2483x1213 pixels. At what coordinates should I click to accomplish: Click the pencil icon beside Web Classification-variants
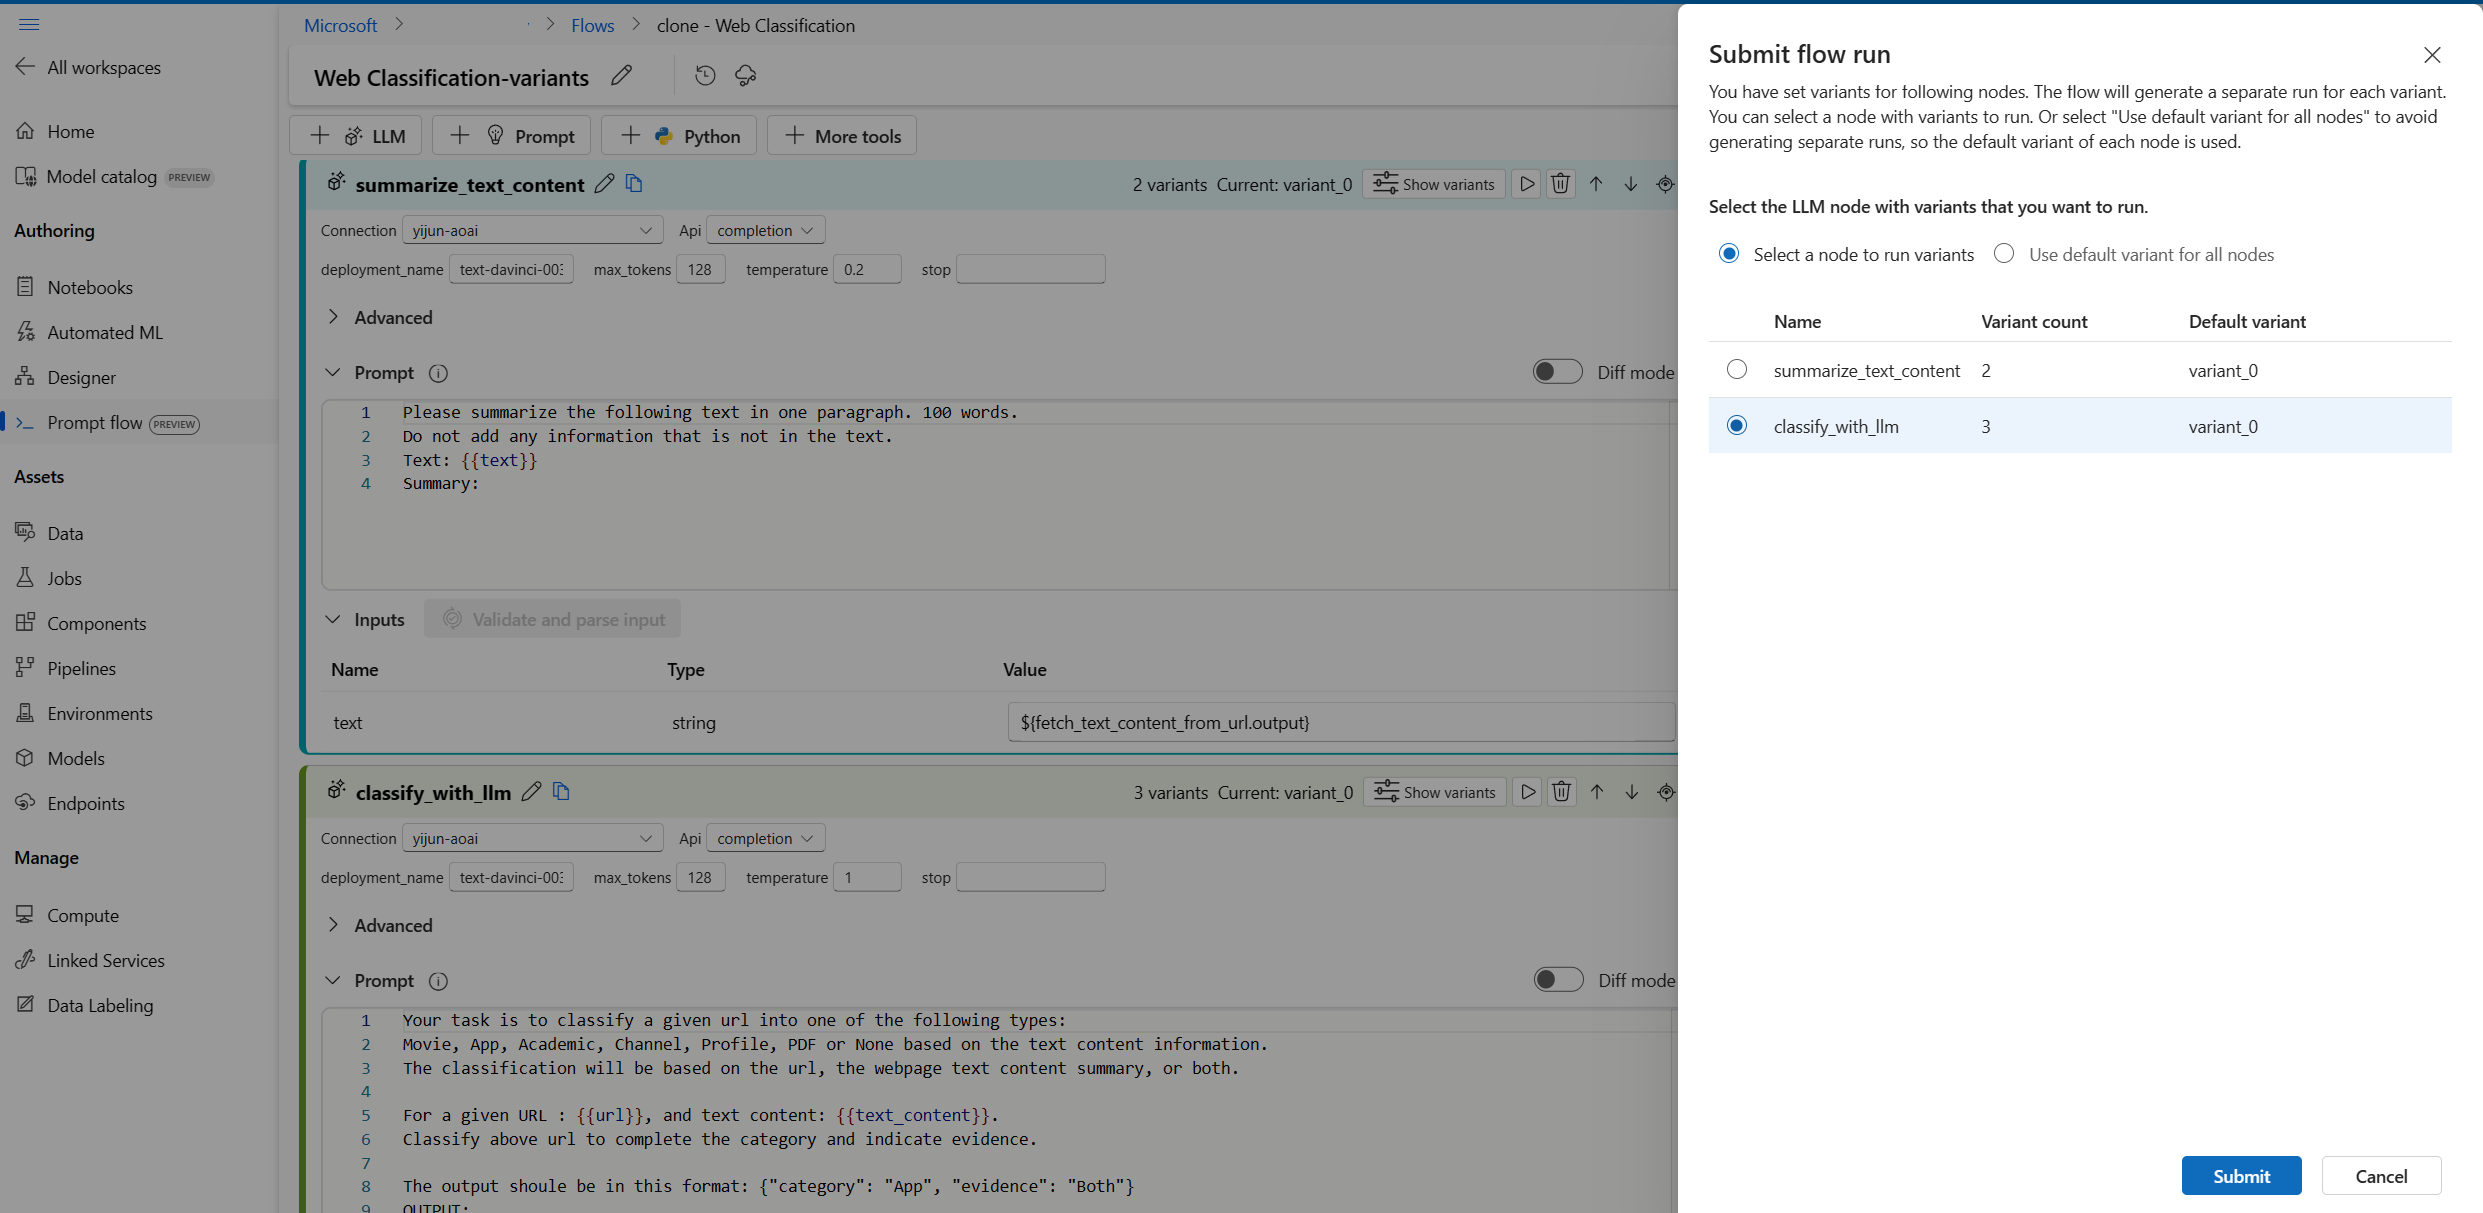coord(621,76)
